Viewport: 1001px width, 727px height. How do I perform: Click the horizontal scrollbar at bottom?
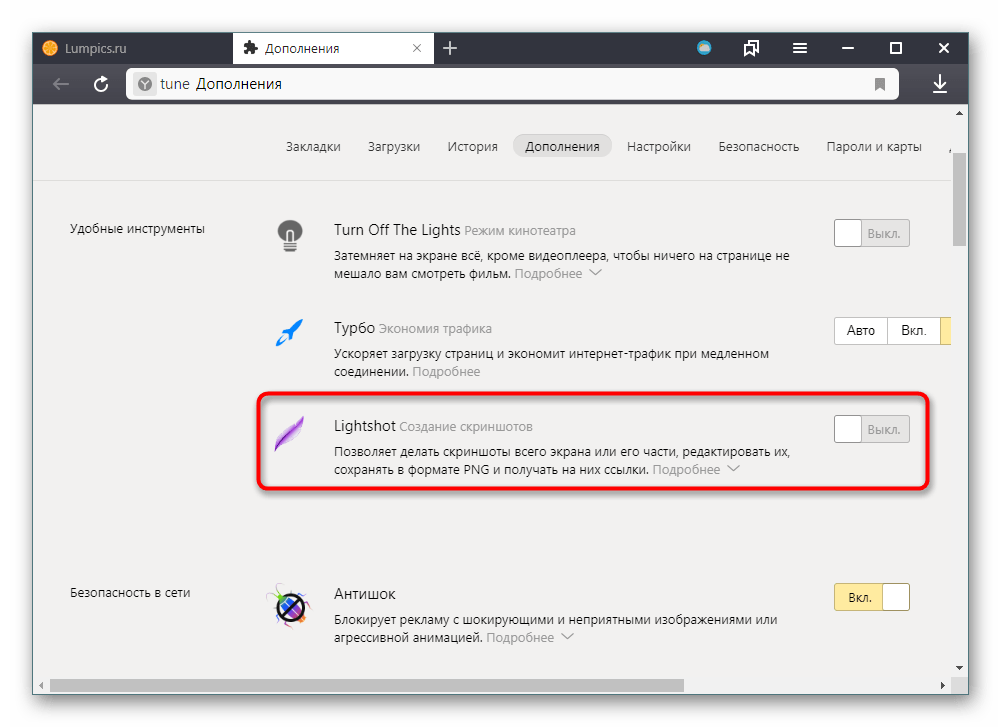(x=366, y=686)
